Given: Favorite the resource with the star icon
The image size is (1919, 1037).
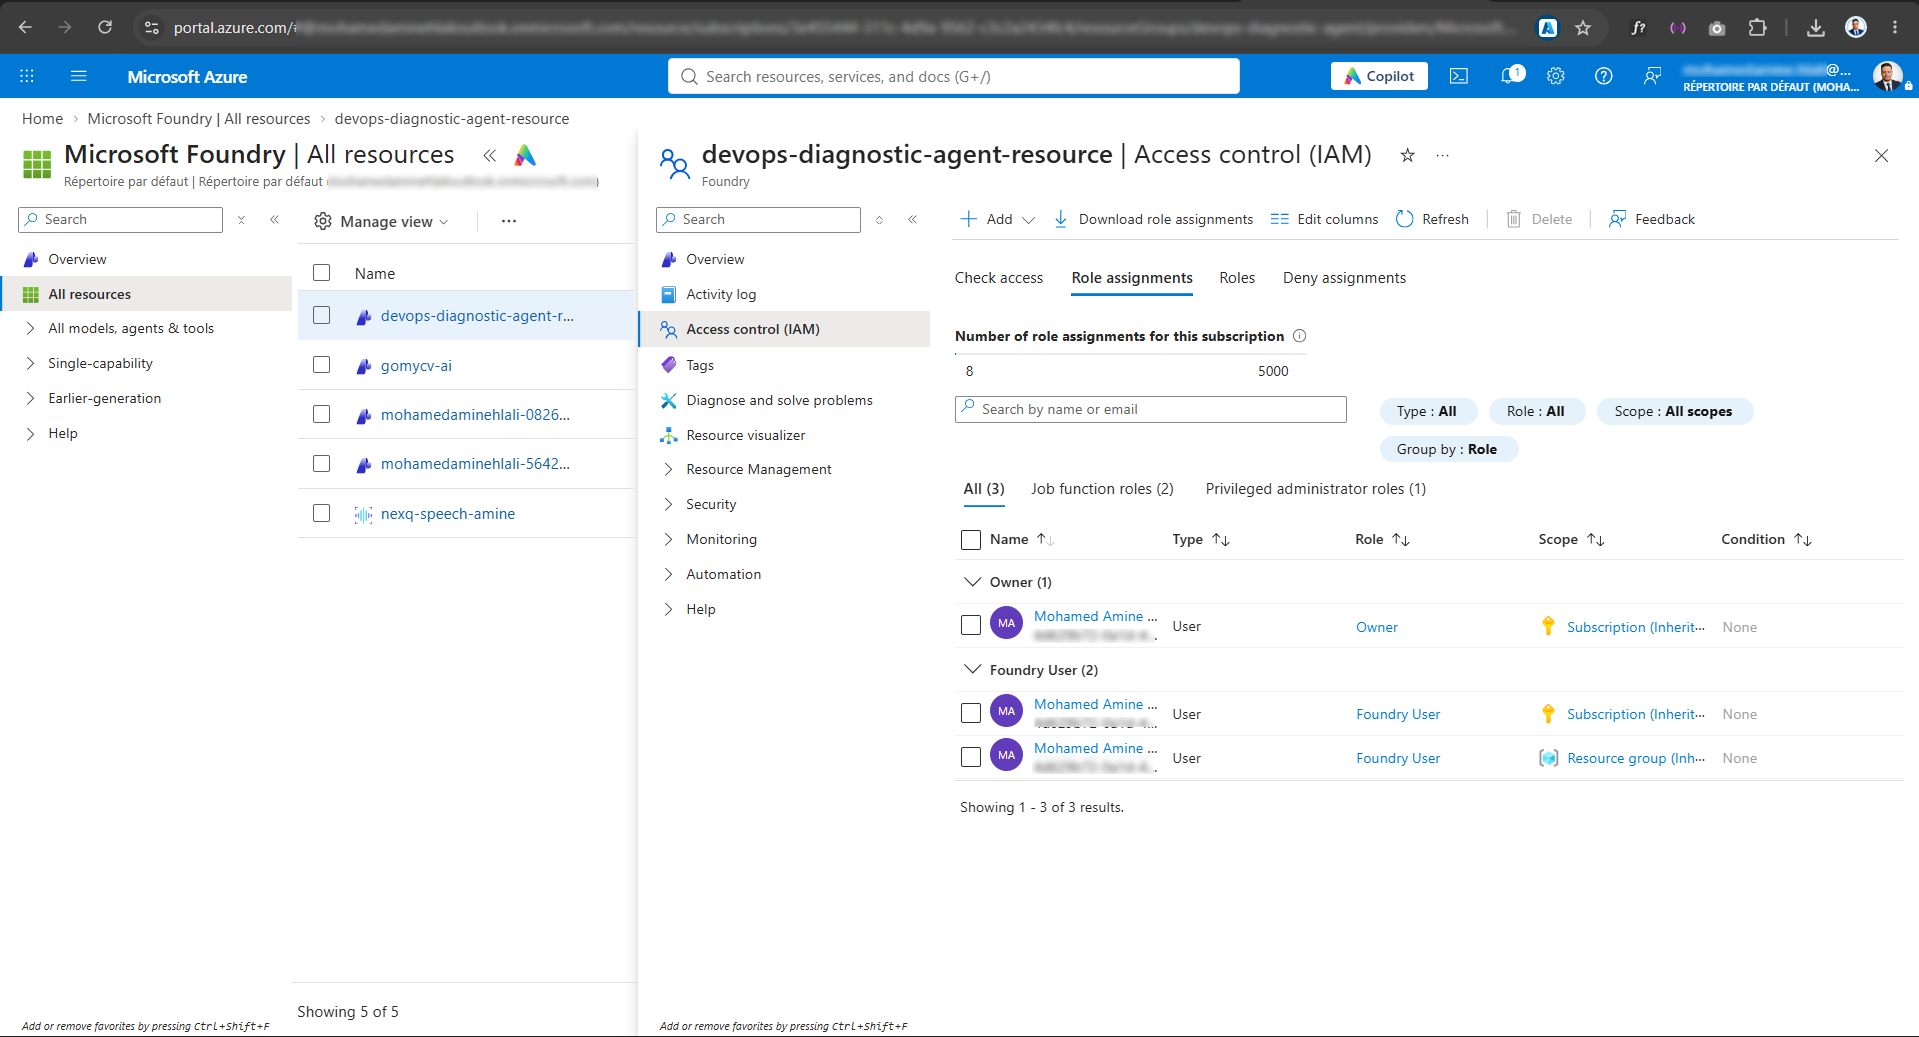Looking at the screenshot, I should 1407,155.
